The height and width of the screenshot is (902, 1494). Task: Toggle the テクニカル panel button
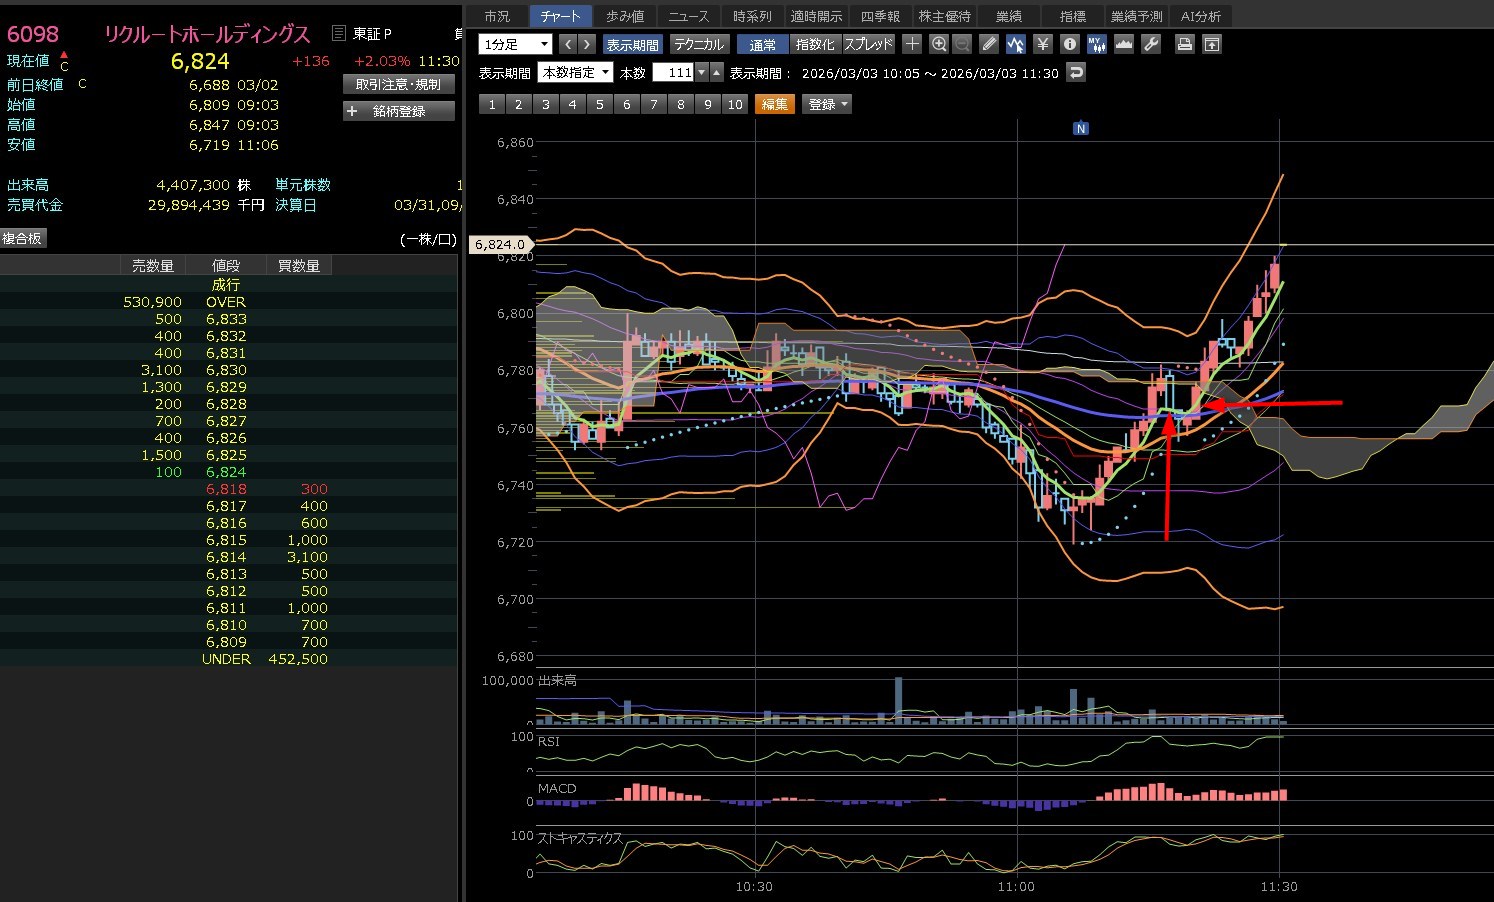[x=698, y=45]
